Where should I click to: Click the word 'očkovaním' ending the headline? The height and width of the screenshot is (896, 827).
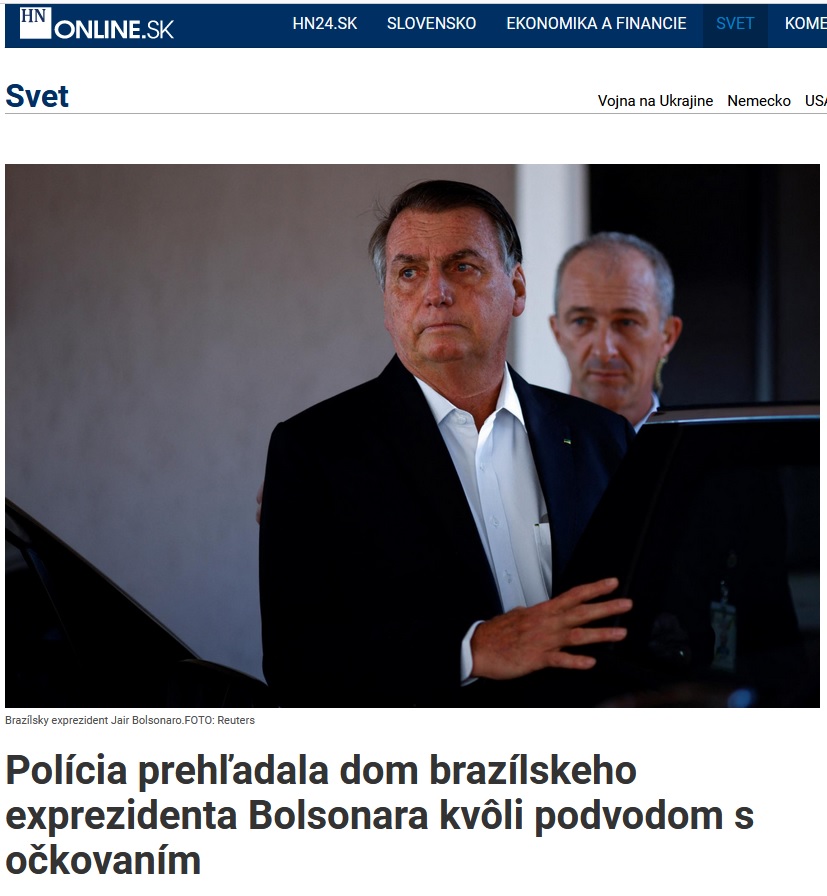coord(103,860)
